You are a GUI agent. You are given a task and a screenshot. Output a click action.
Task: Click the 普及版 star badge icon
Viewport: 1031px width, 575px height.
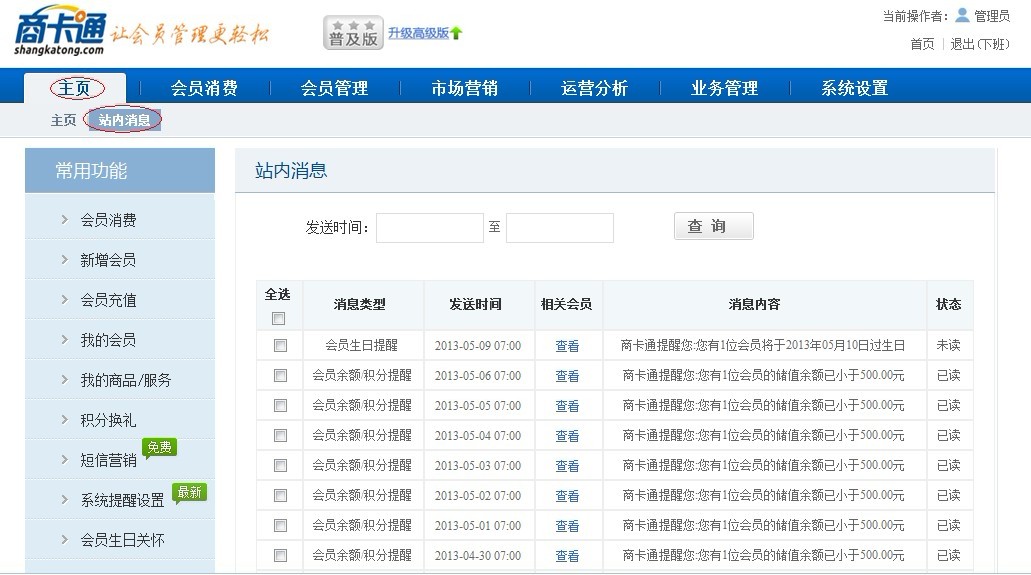pyautogui.click(x=353, y=33)
